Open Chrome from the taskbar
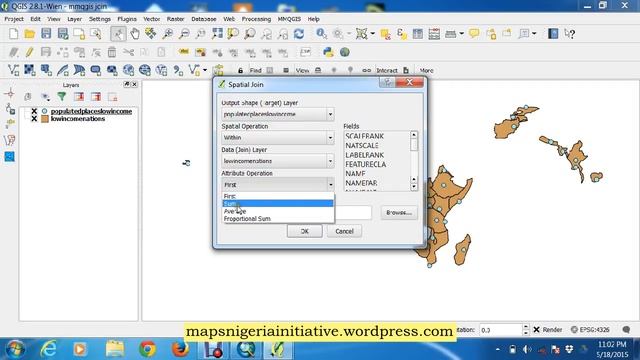 [x=147, y=349]
